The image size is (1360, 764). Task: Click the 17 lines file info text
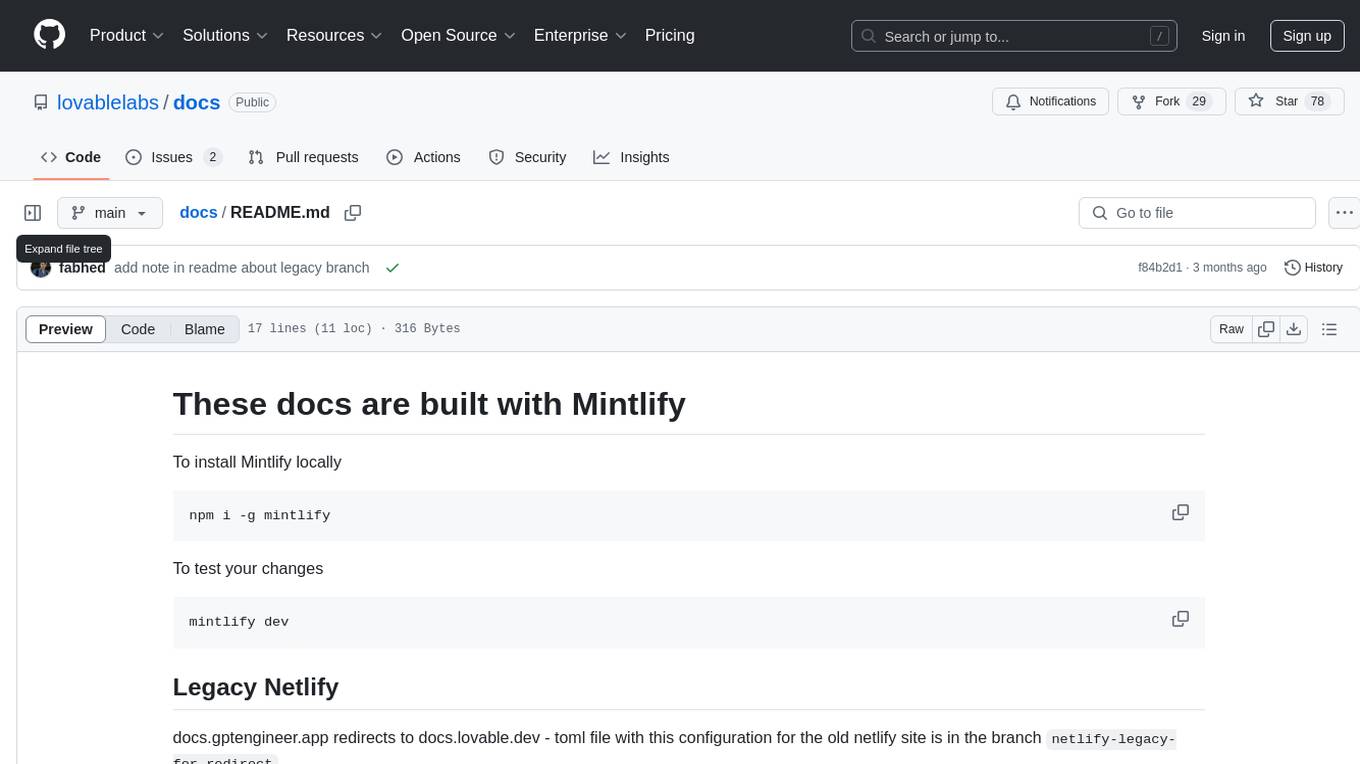tap(354, 329)
